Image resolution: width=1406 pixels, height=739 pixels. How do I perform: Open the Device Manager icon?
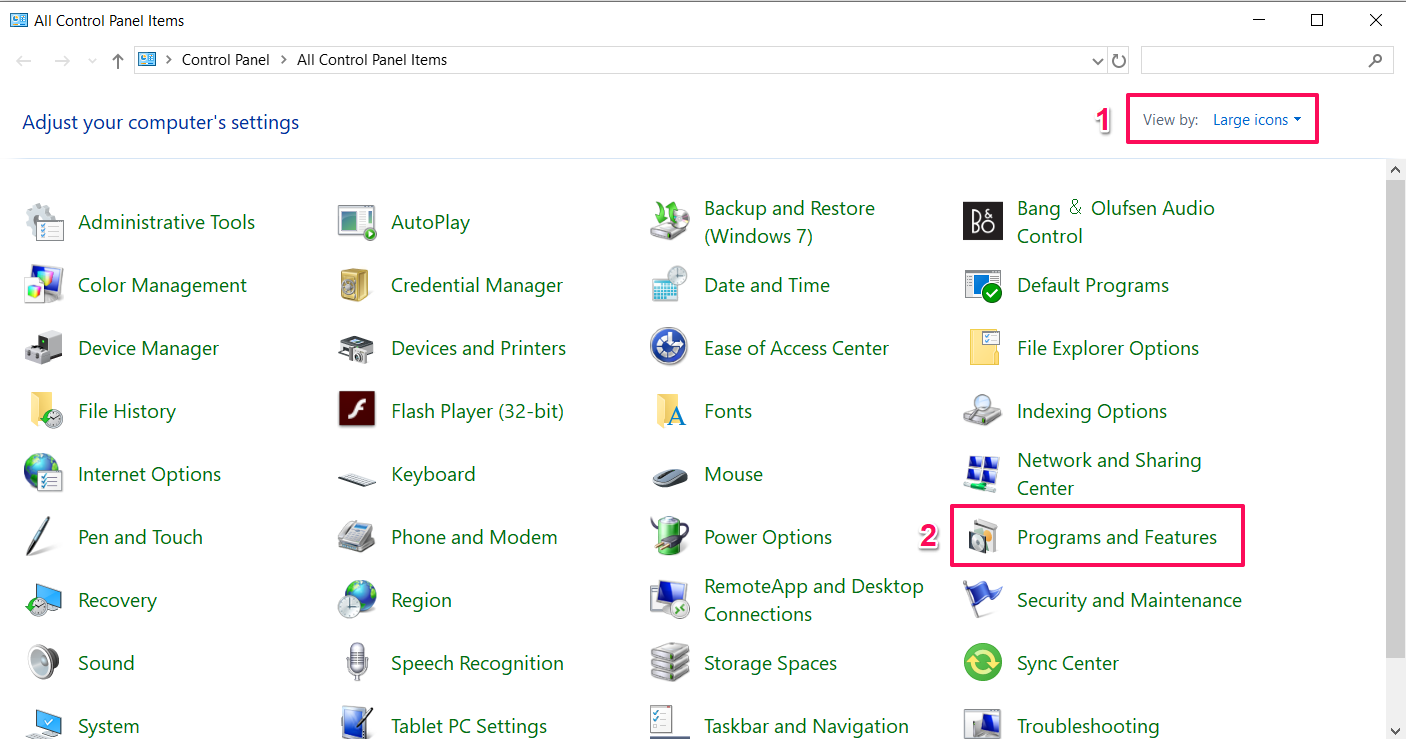click(x=44, y=348)
